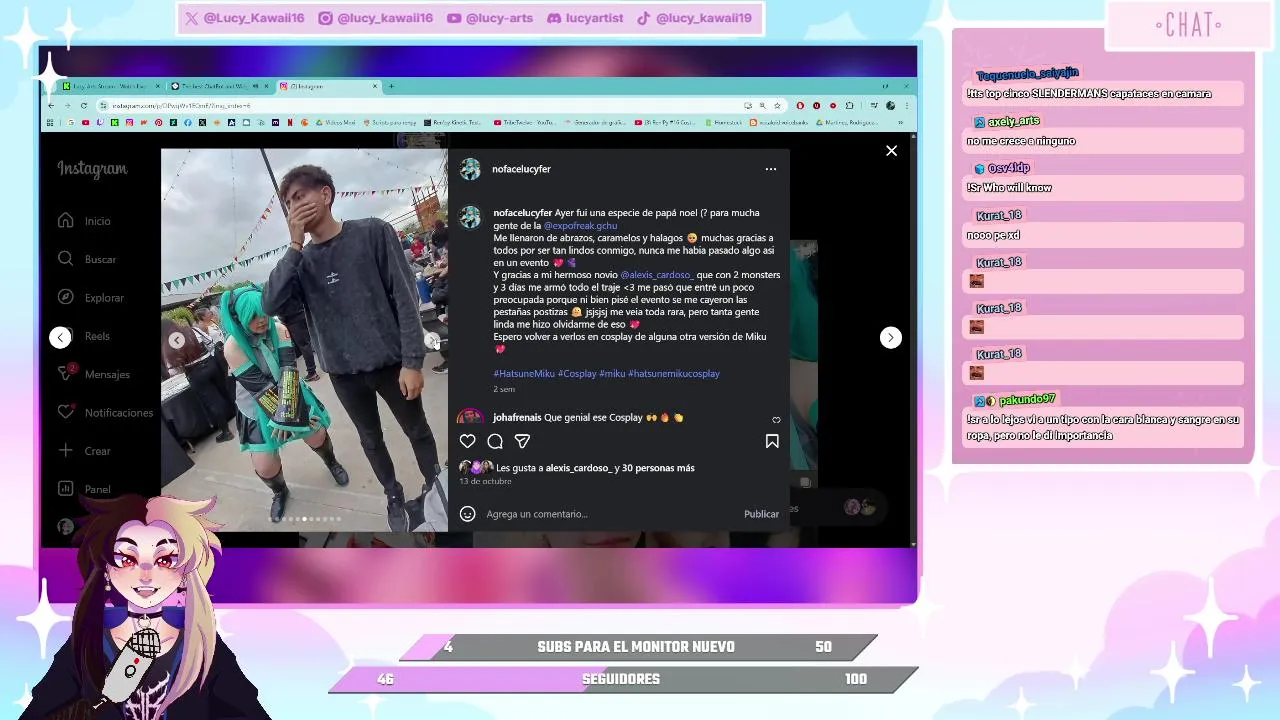Open the #hatsunemikucosplay hashtag

(x=674, y=374)
